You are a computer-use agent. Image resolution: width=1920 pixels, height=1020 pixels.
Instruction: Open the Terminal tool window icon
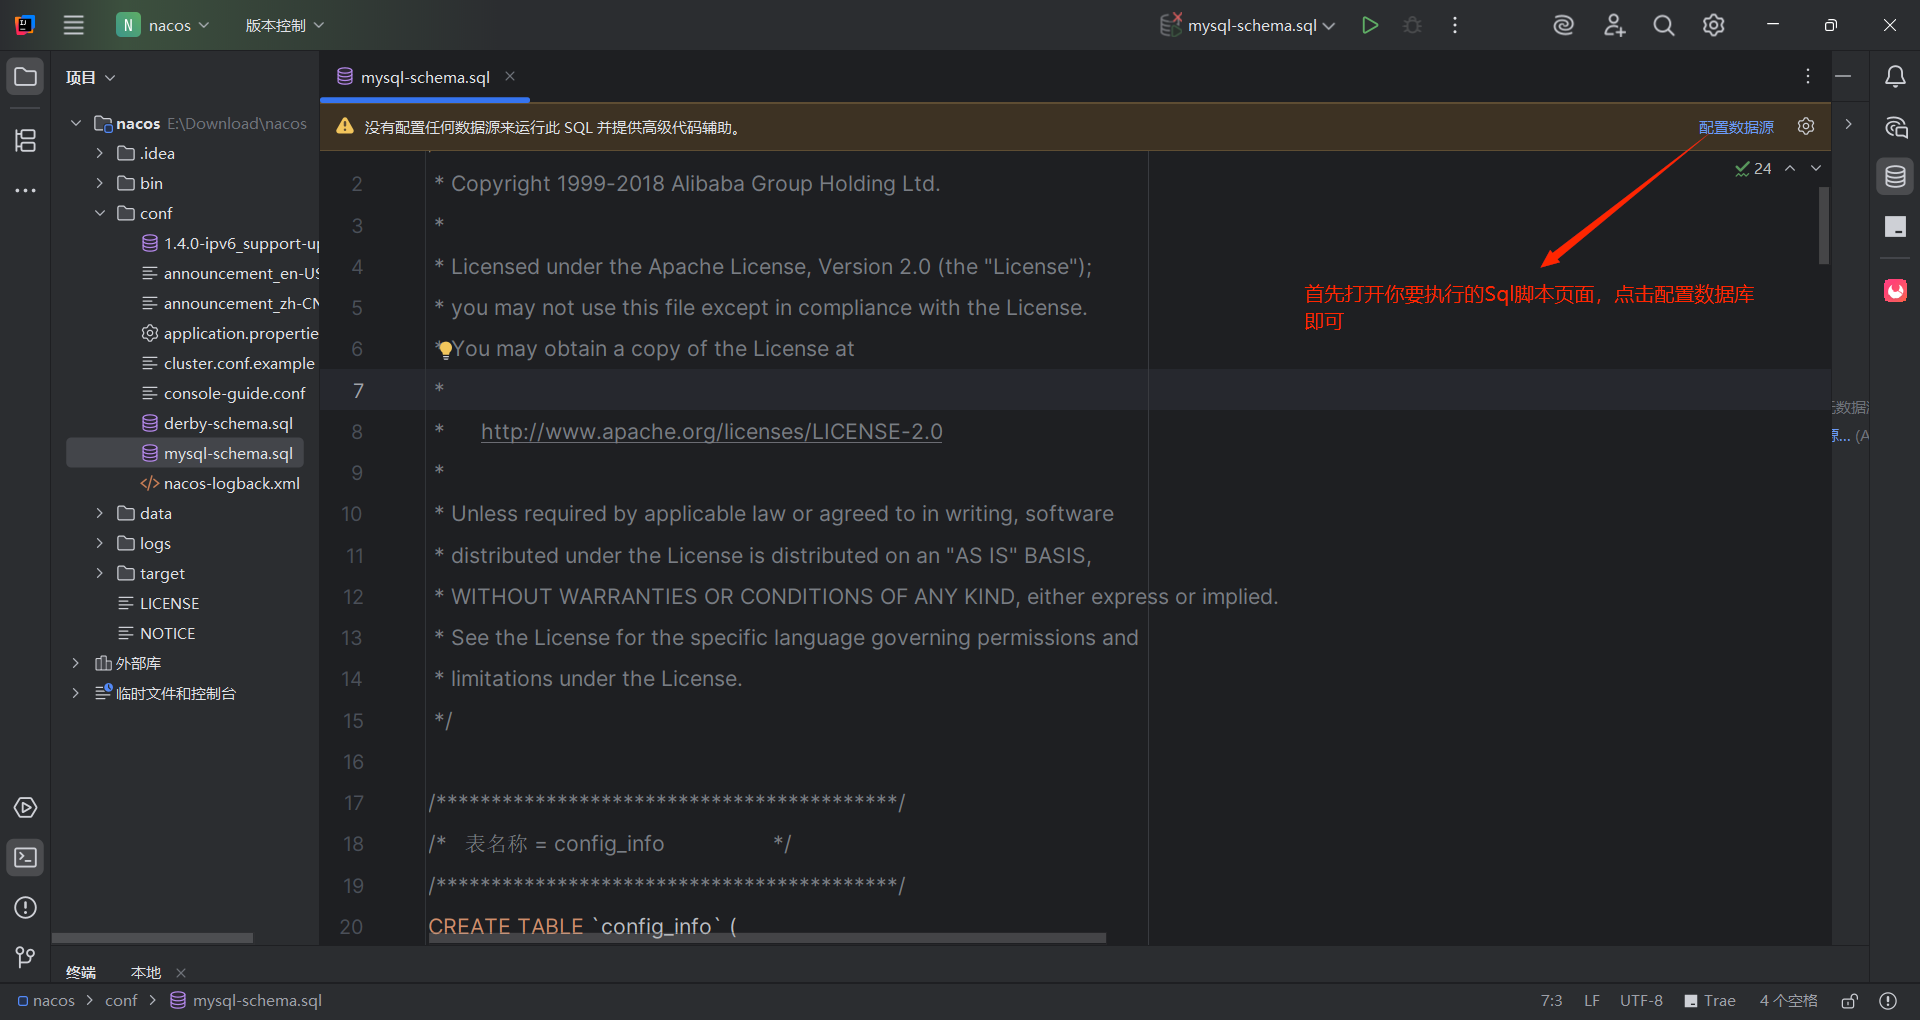click(x=26, y=857)
